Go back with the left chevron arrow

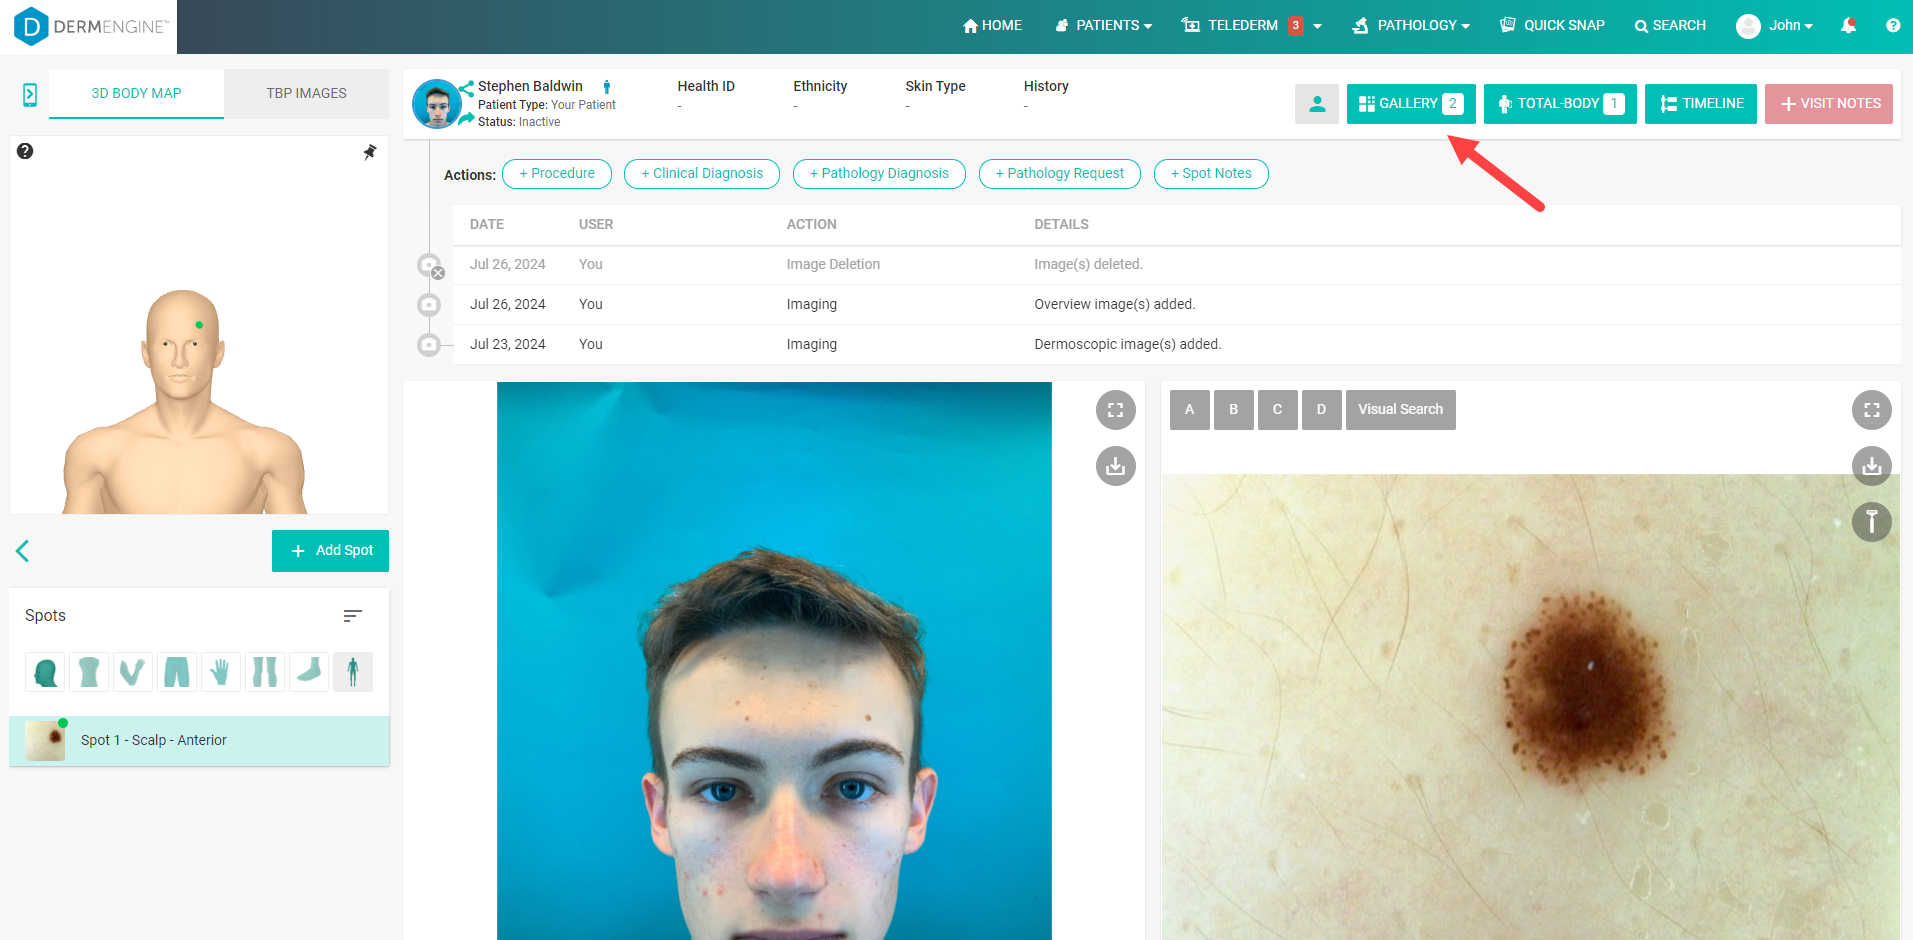[x=23, y=551]
